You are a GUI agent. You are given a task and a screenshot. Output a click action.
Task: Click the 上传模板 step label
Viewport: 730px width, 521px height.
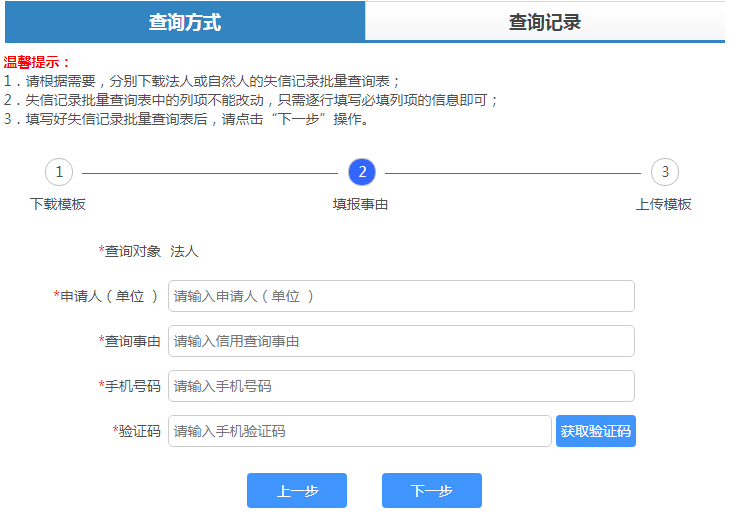pyautogui.click(x=664, y=204)
